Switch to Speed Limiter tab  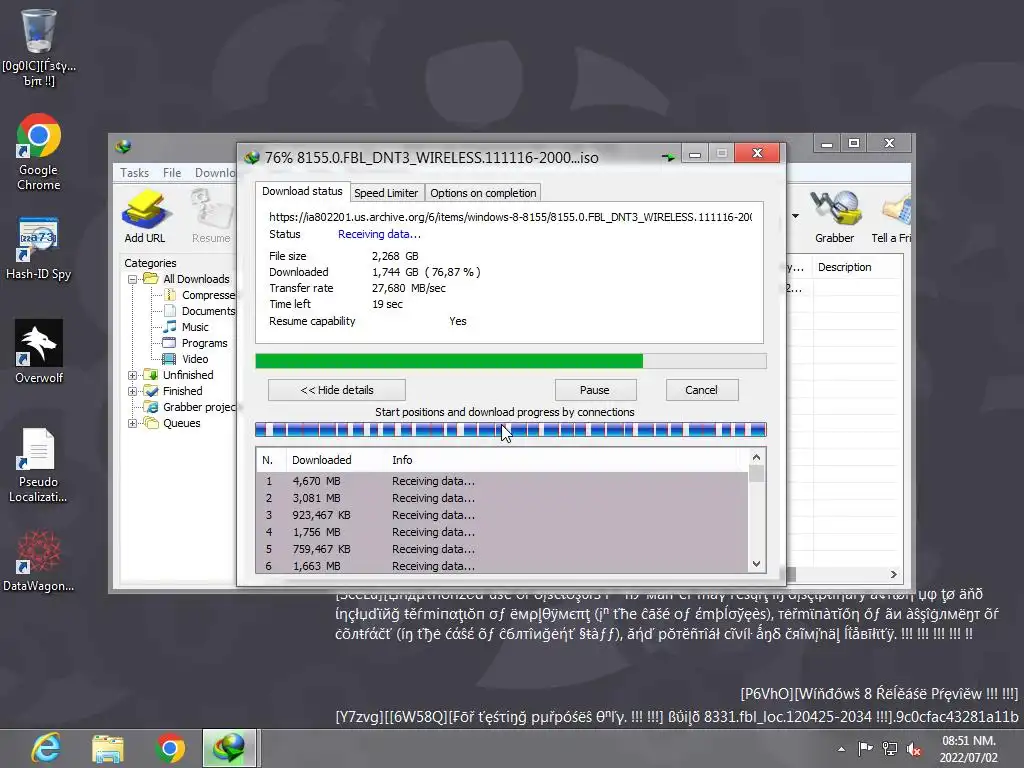click(386, 193)
